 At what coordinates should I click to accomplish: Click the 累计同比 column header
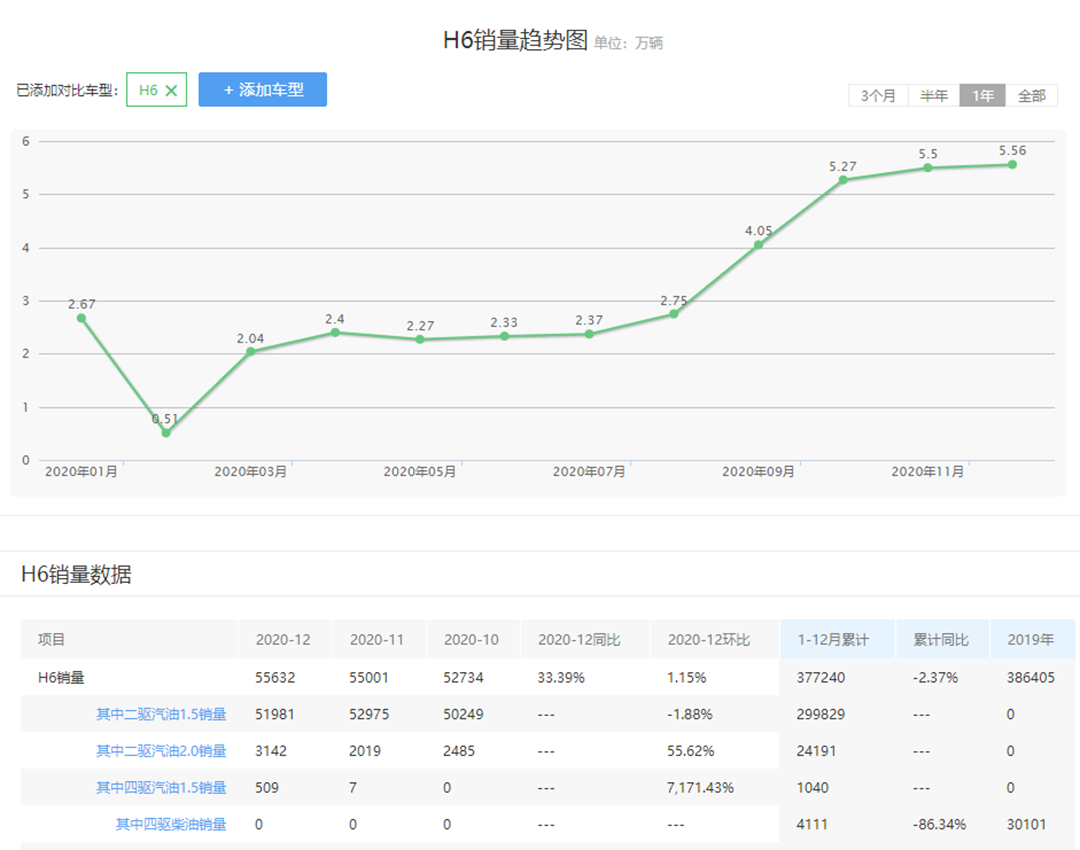click(x=940, y=640)
